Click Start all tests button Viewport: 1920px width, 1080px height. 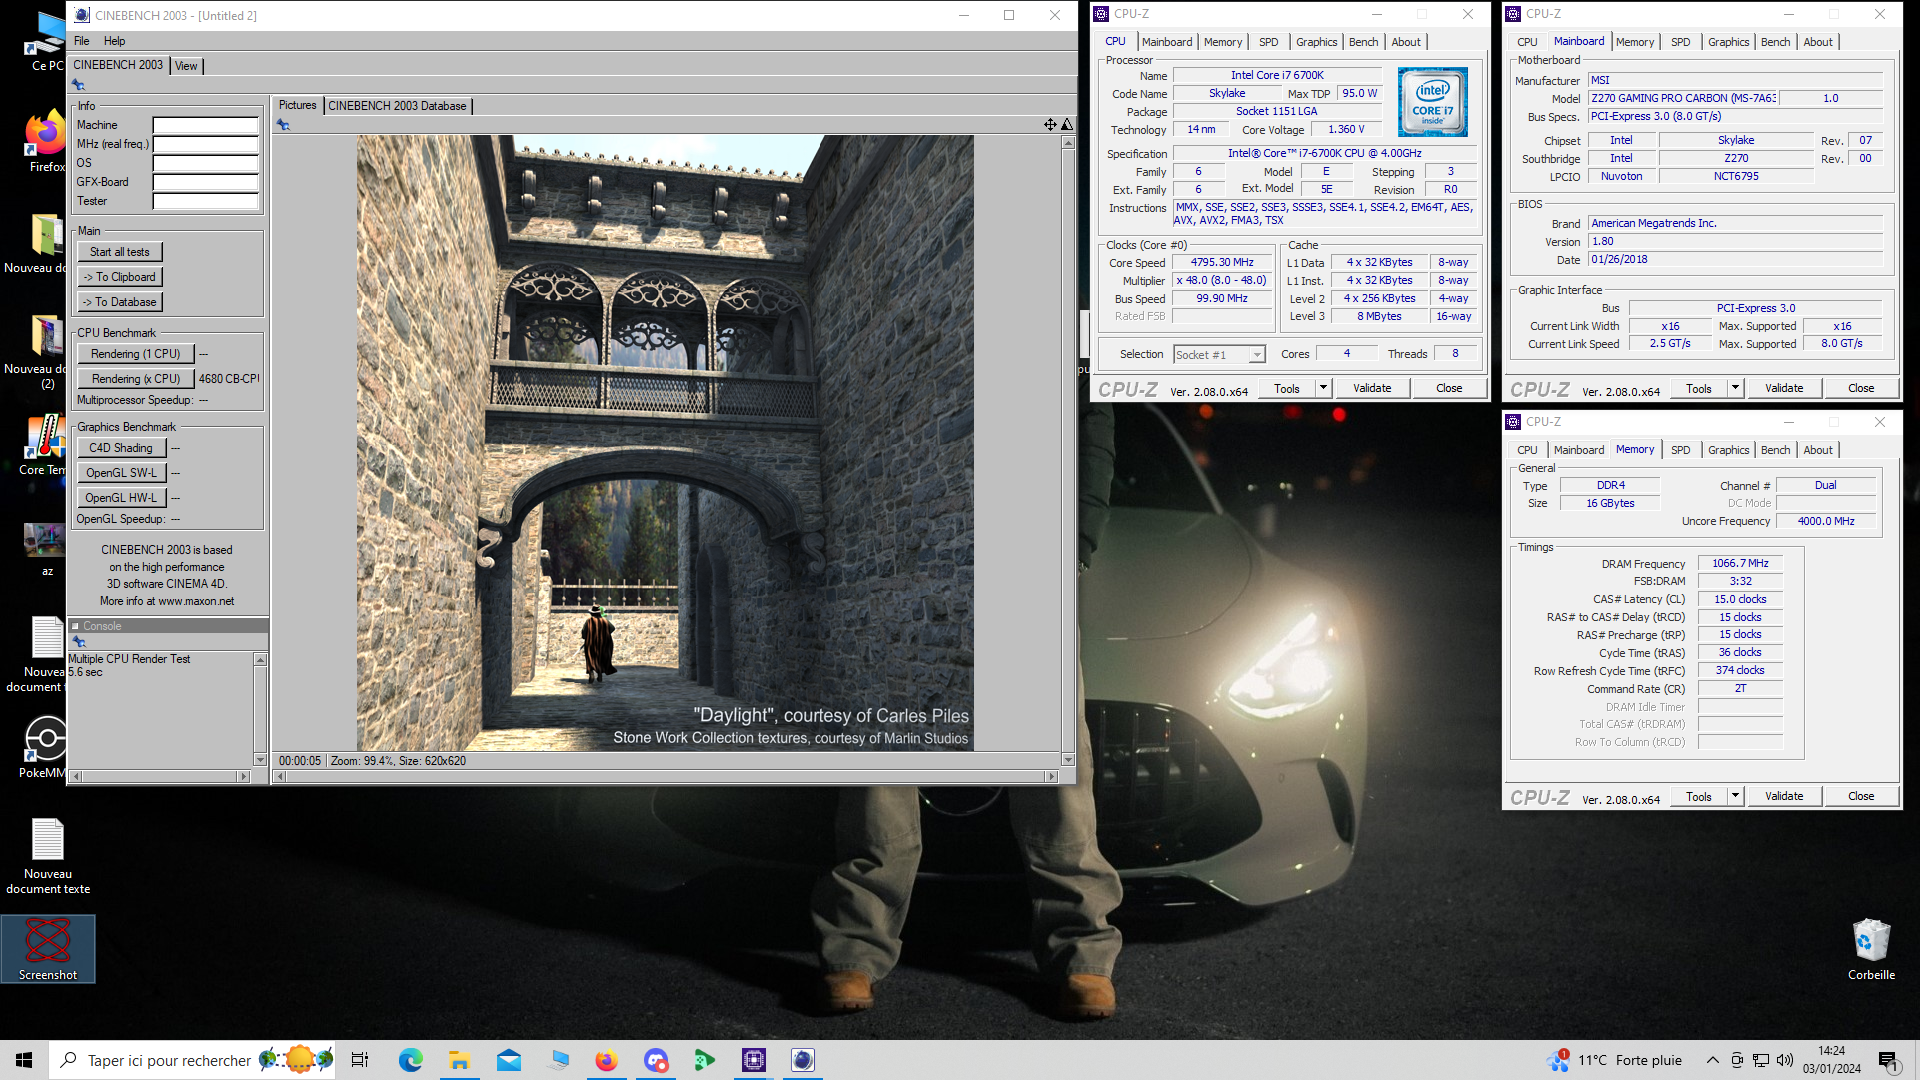[120, 252]
